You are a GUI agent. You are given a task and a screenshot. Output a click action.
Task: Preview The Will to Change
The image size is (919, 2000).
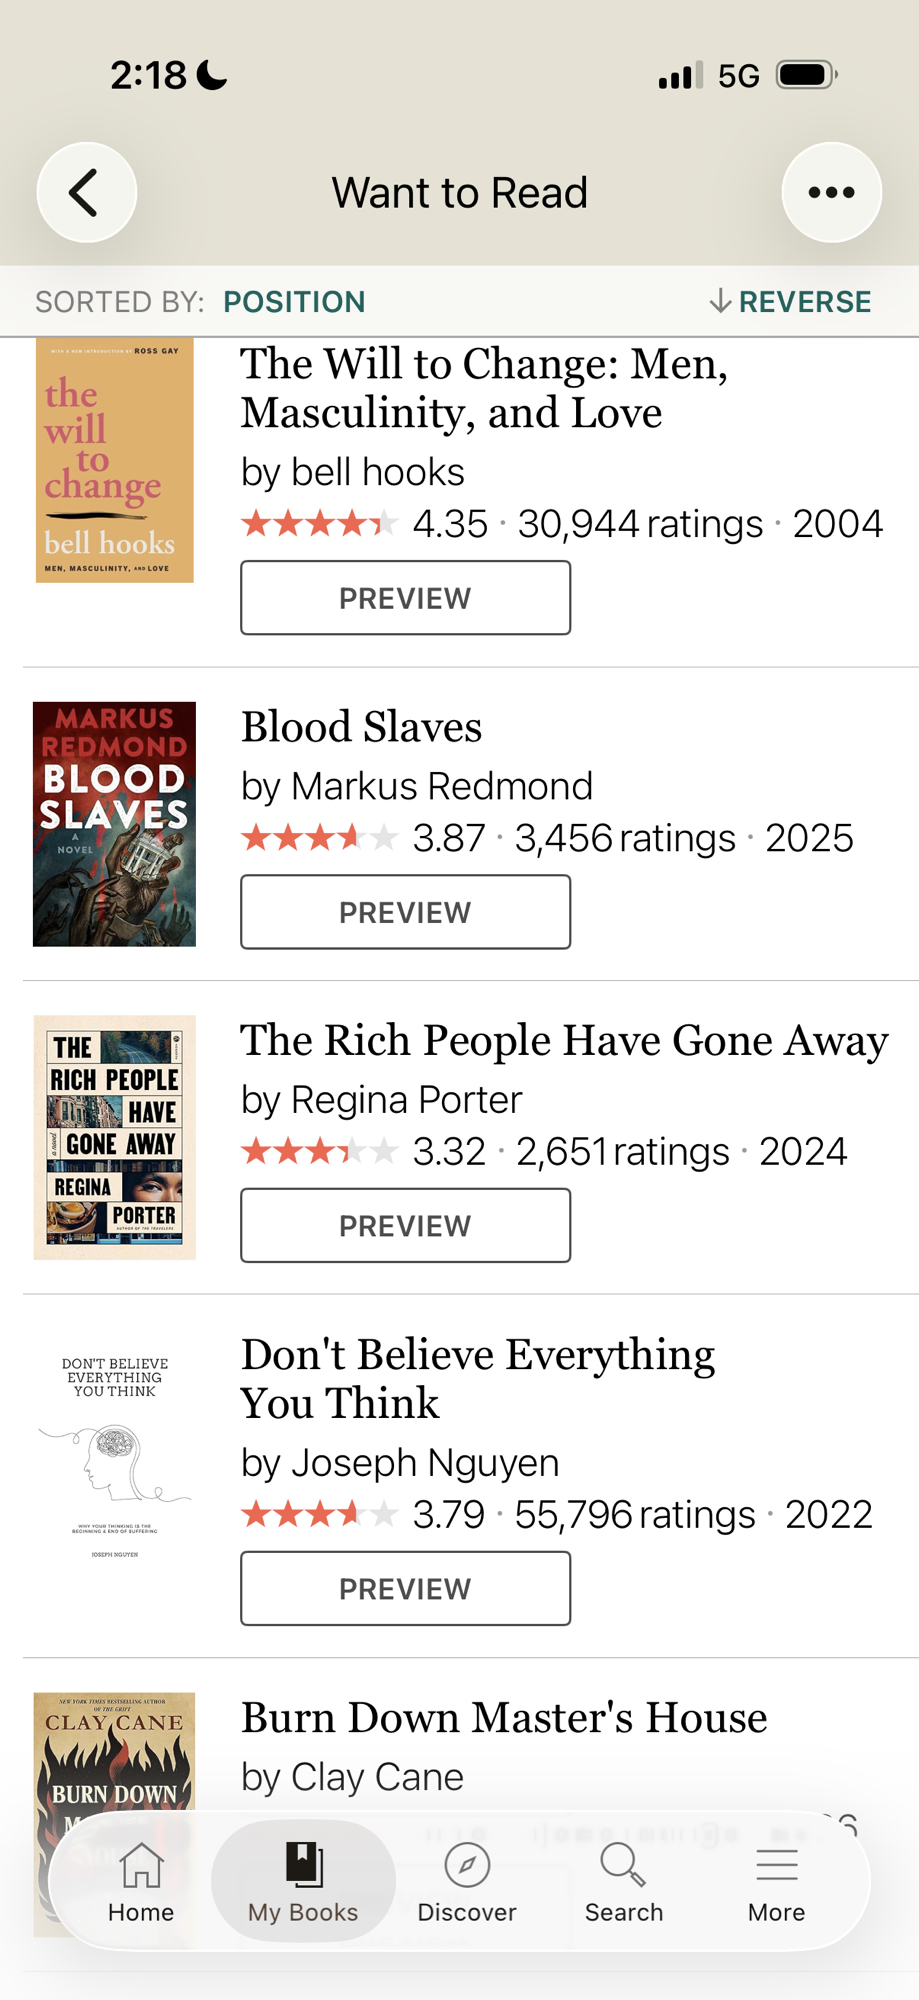pos(405,598)
